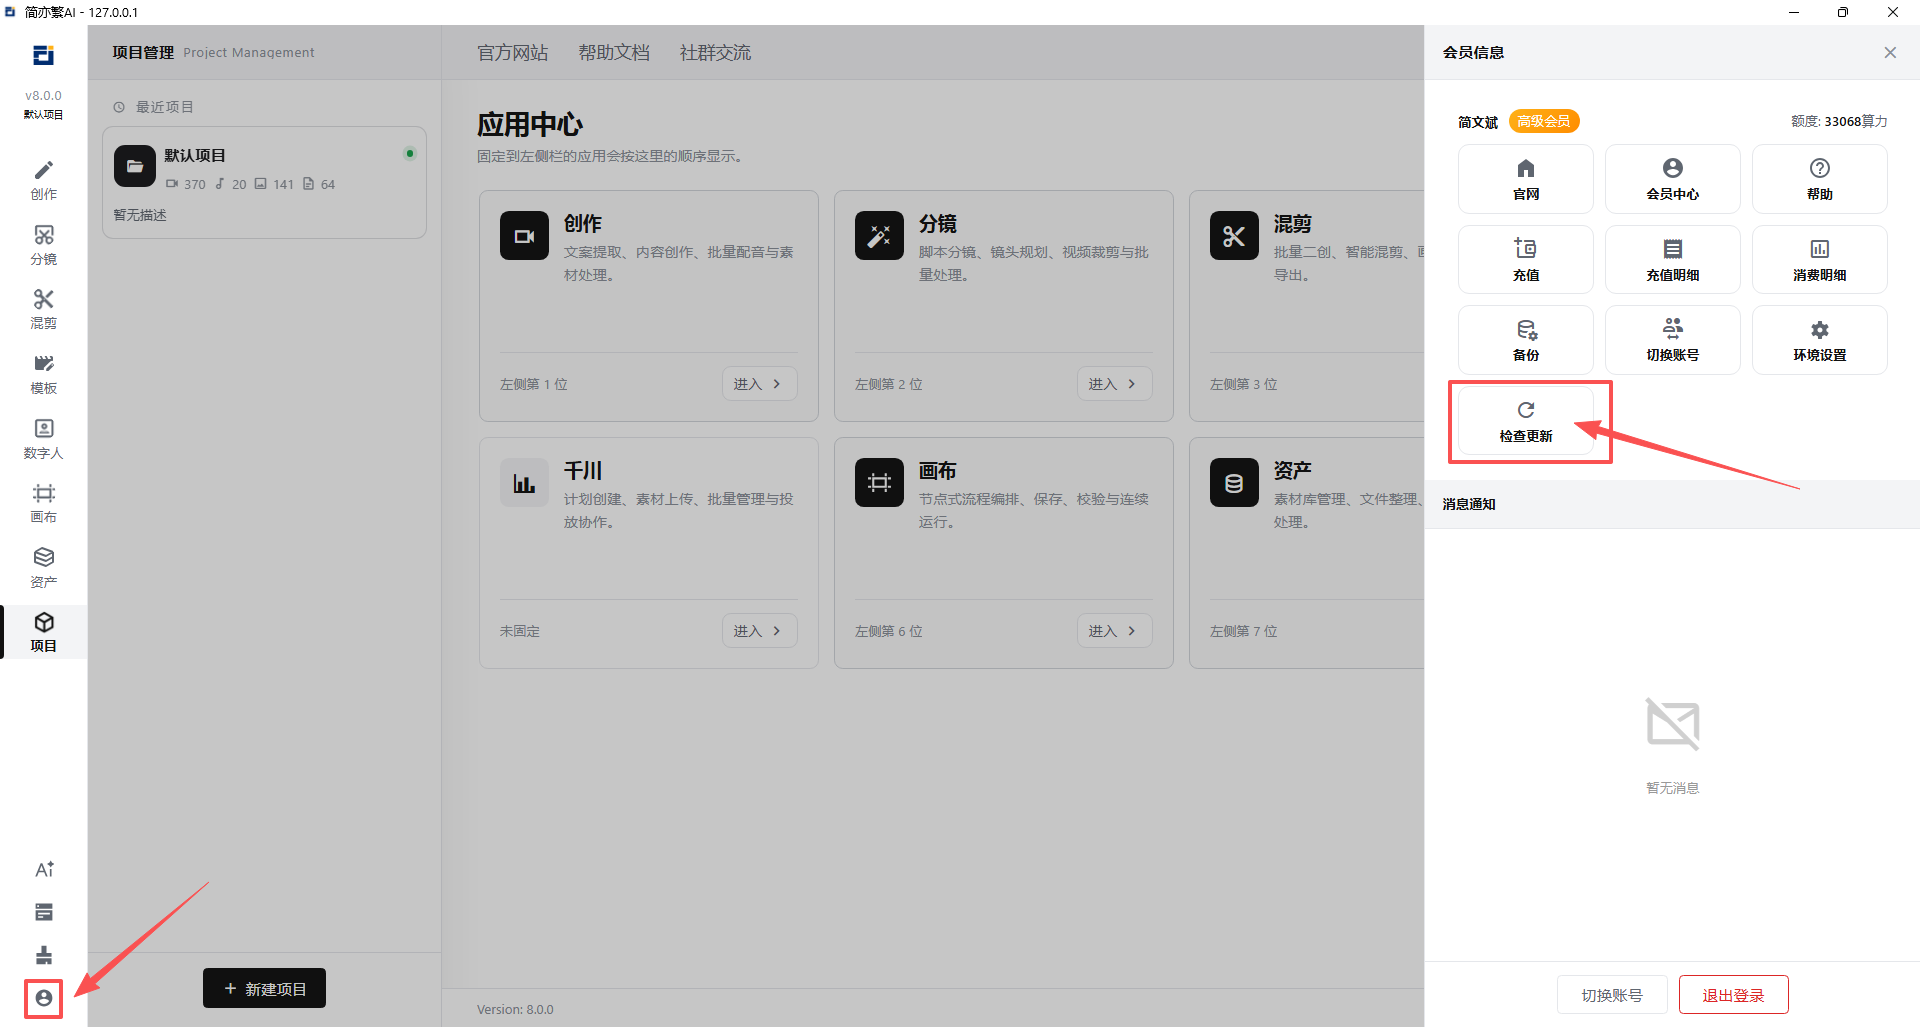Open 社群交流 top menu item
Viewport: 1920px width, 1027px height.
click(715, 53)
